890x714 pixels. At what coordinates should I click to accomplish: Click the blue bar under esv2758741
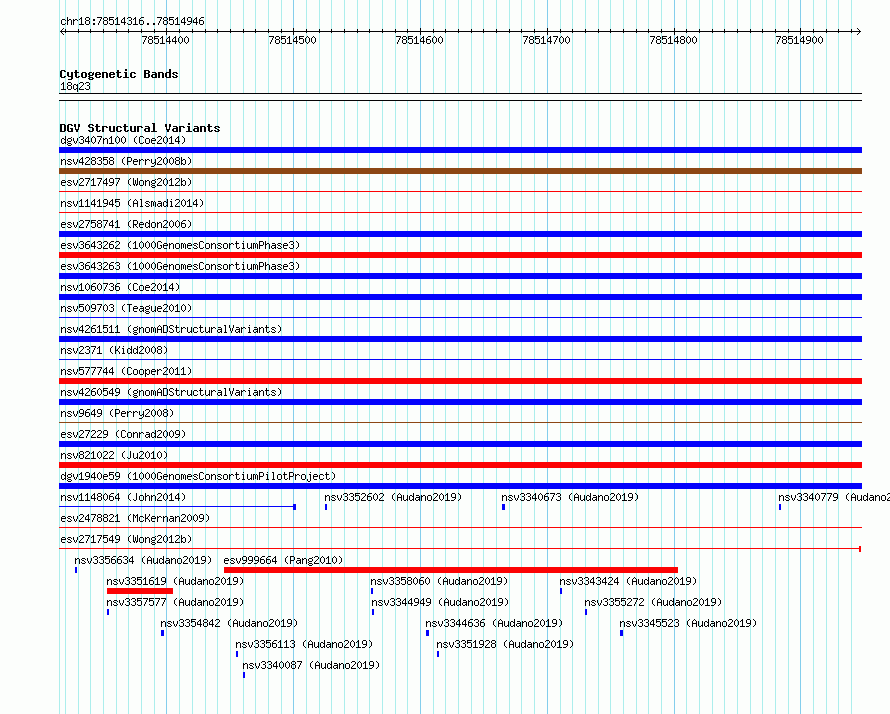point(460,234)
